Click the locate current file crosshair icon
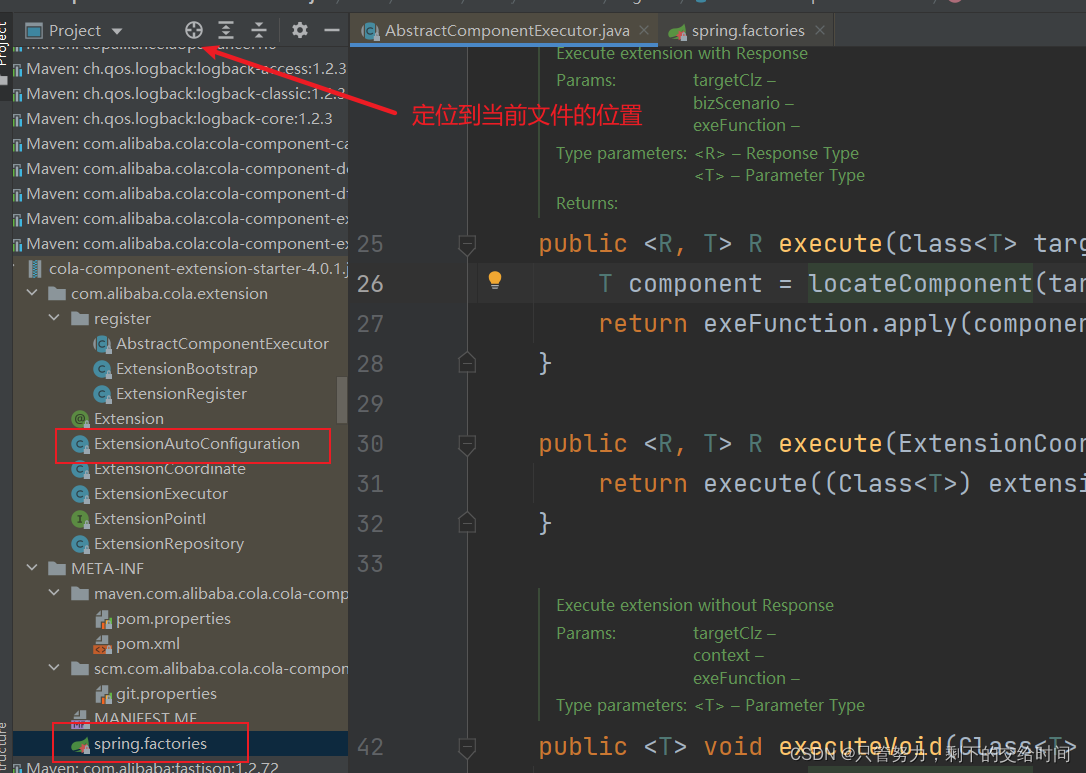Screen dimensions: 1086x773 [x=194, y=30]
